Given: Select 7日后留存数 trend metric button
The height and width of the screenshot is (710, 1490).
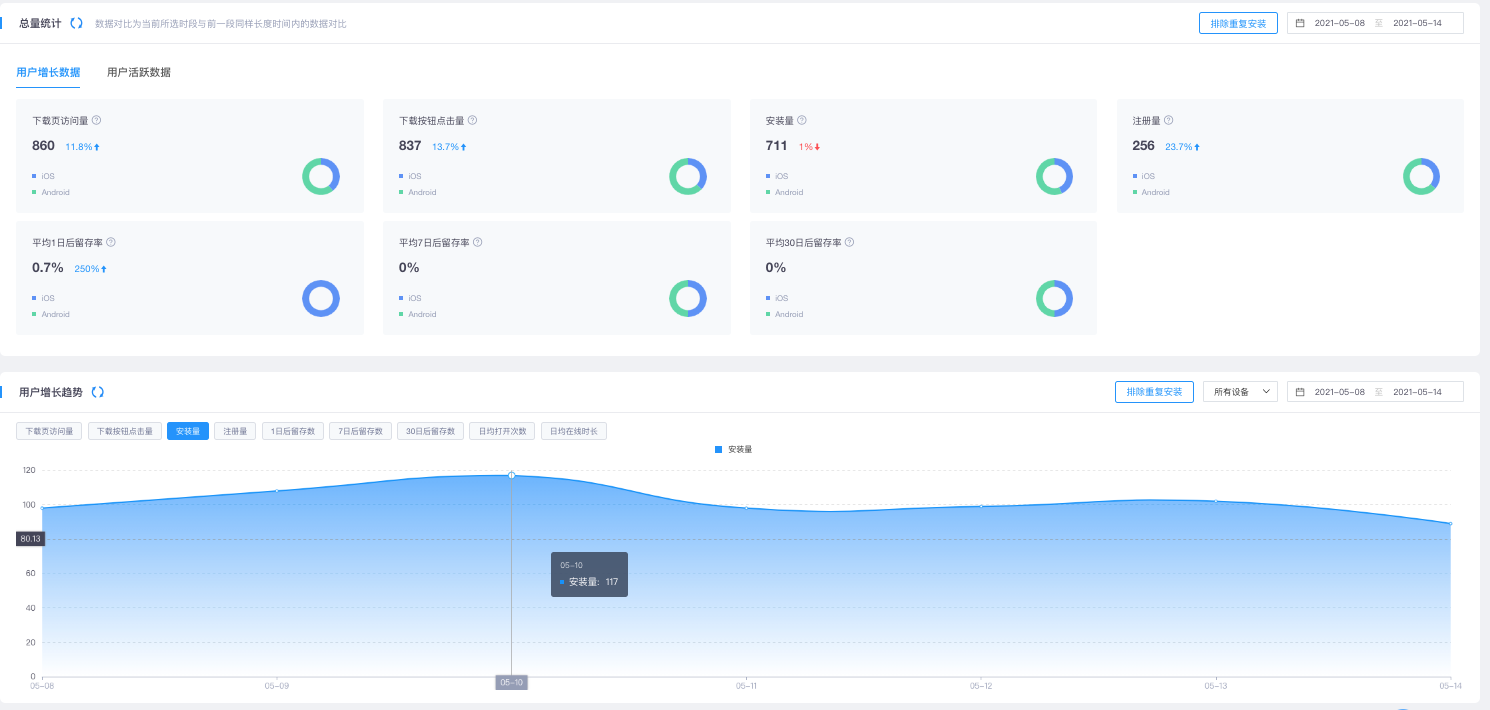Looking at the screenshot, I should click(360, 431).
